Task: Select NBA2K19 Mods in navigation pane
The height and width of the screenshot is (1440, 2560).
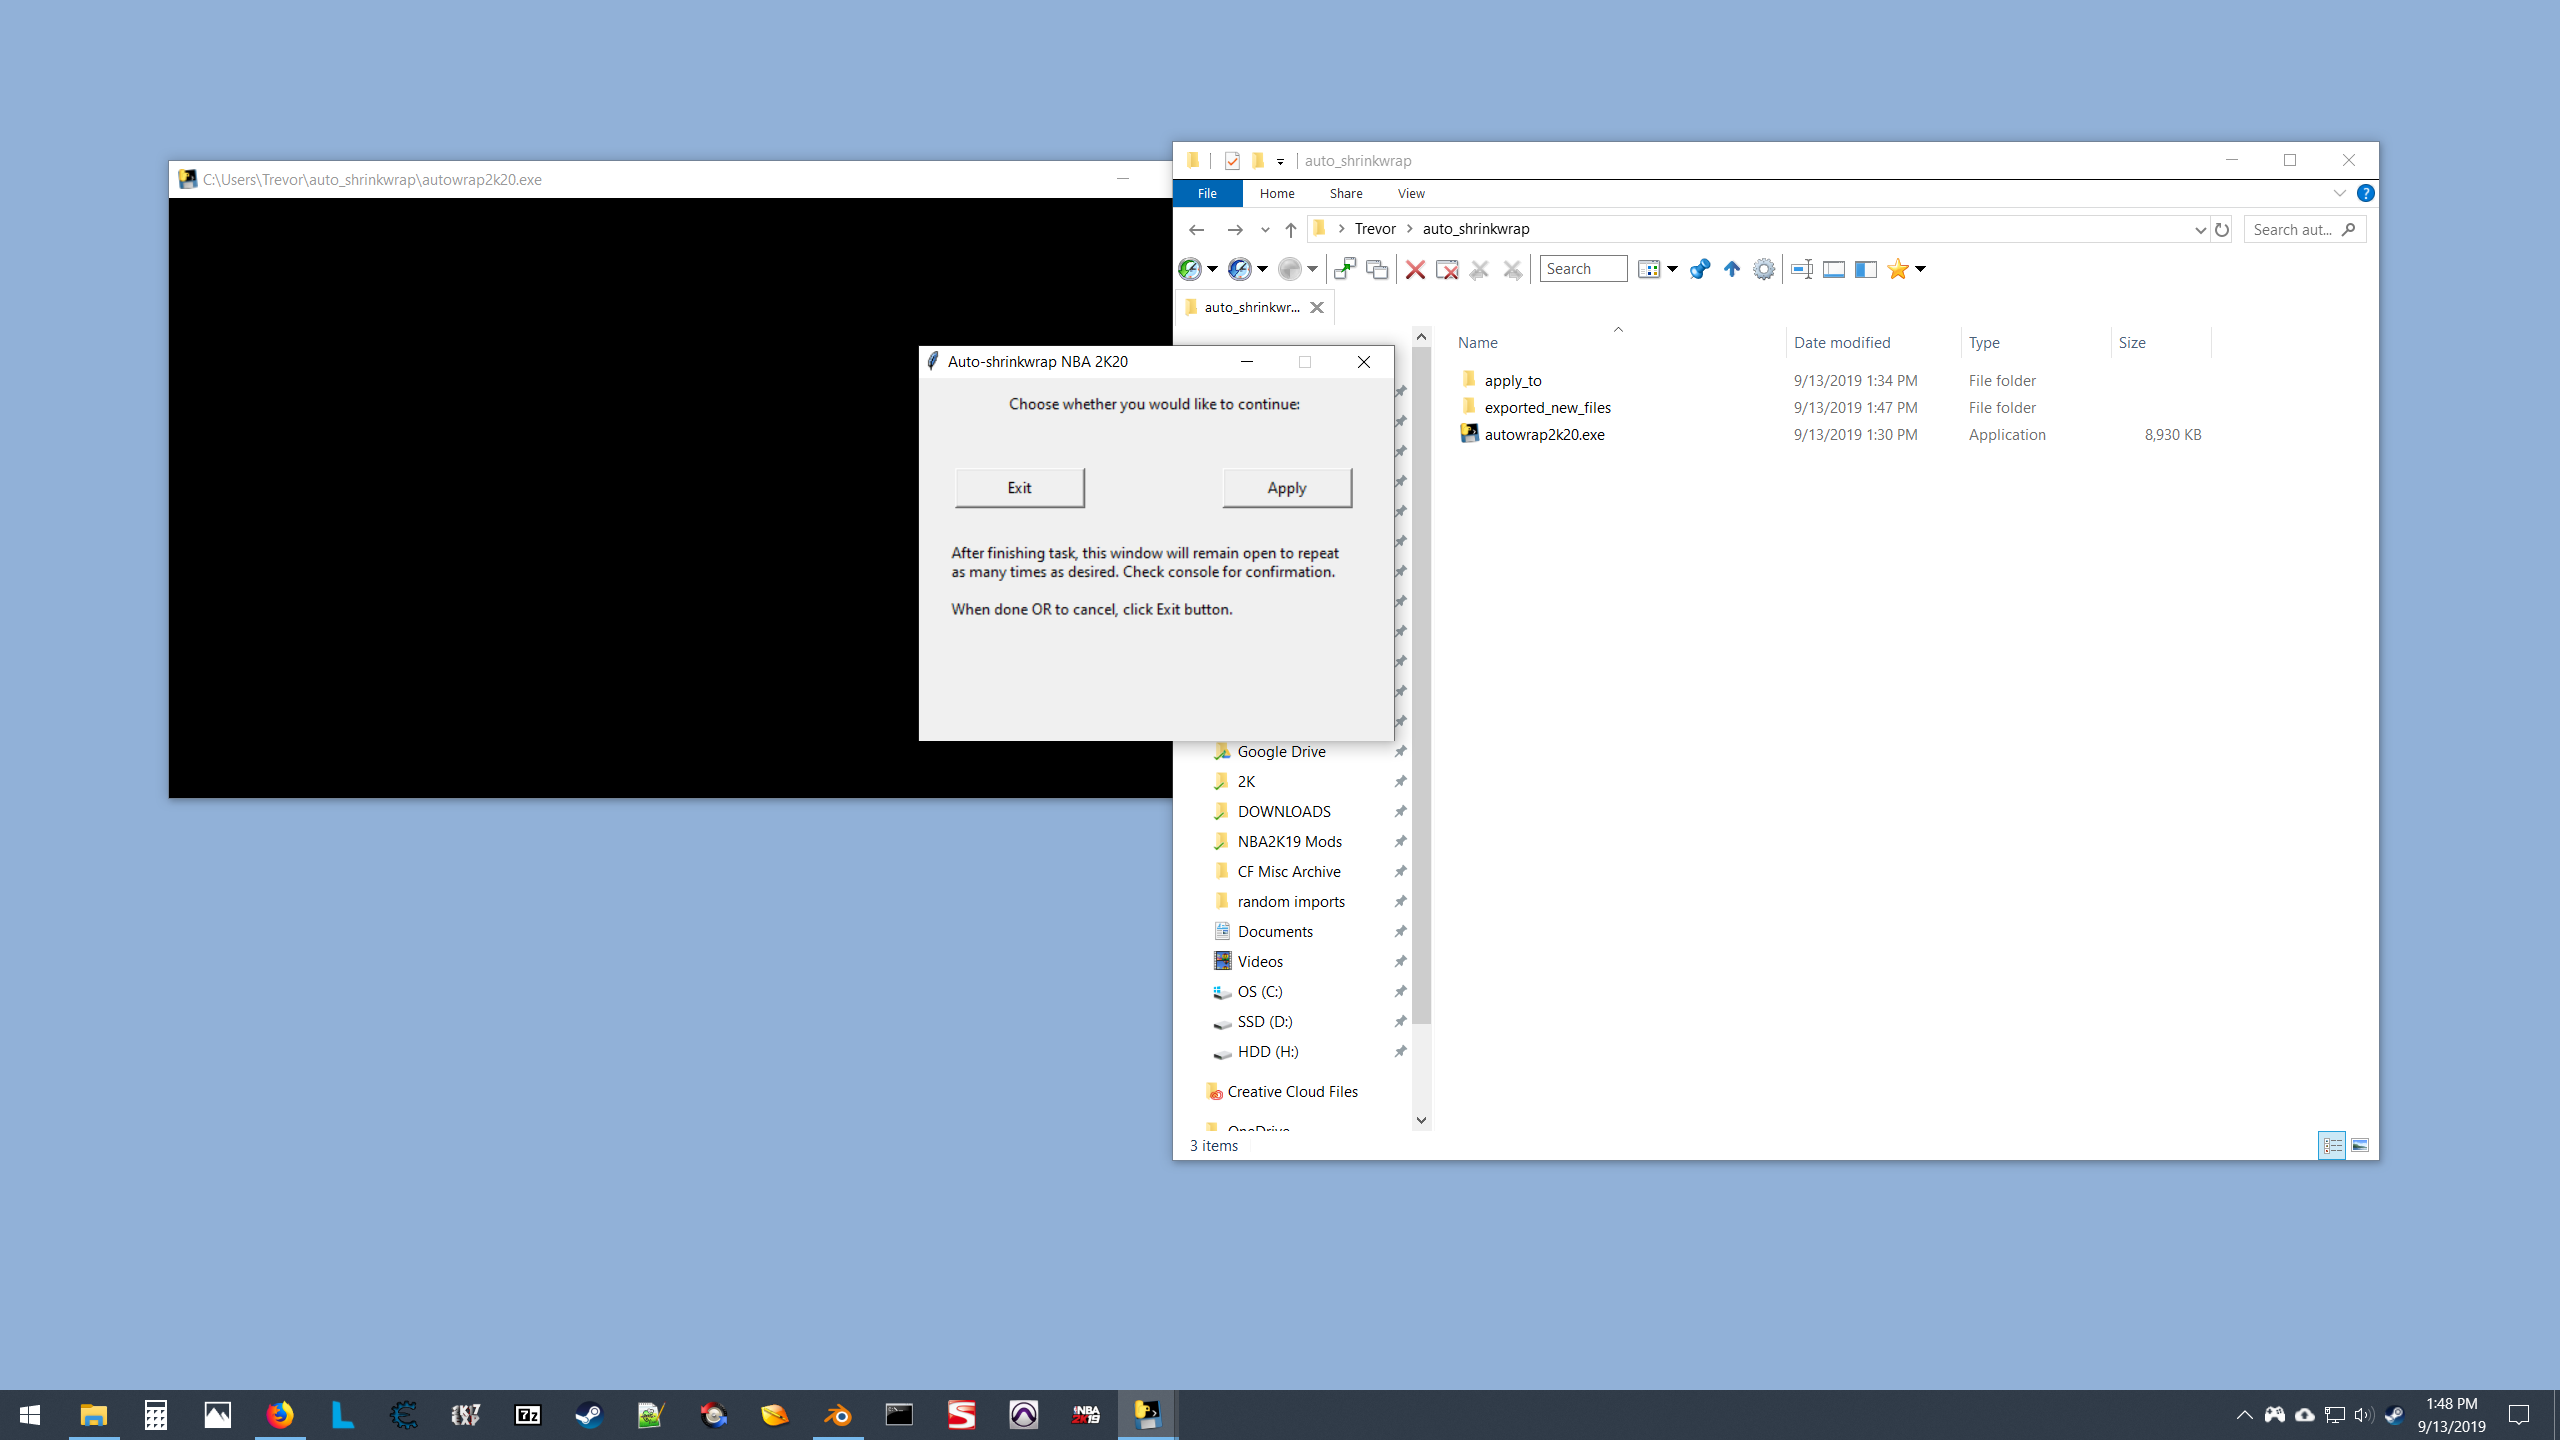Action: coord(1289,841)
